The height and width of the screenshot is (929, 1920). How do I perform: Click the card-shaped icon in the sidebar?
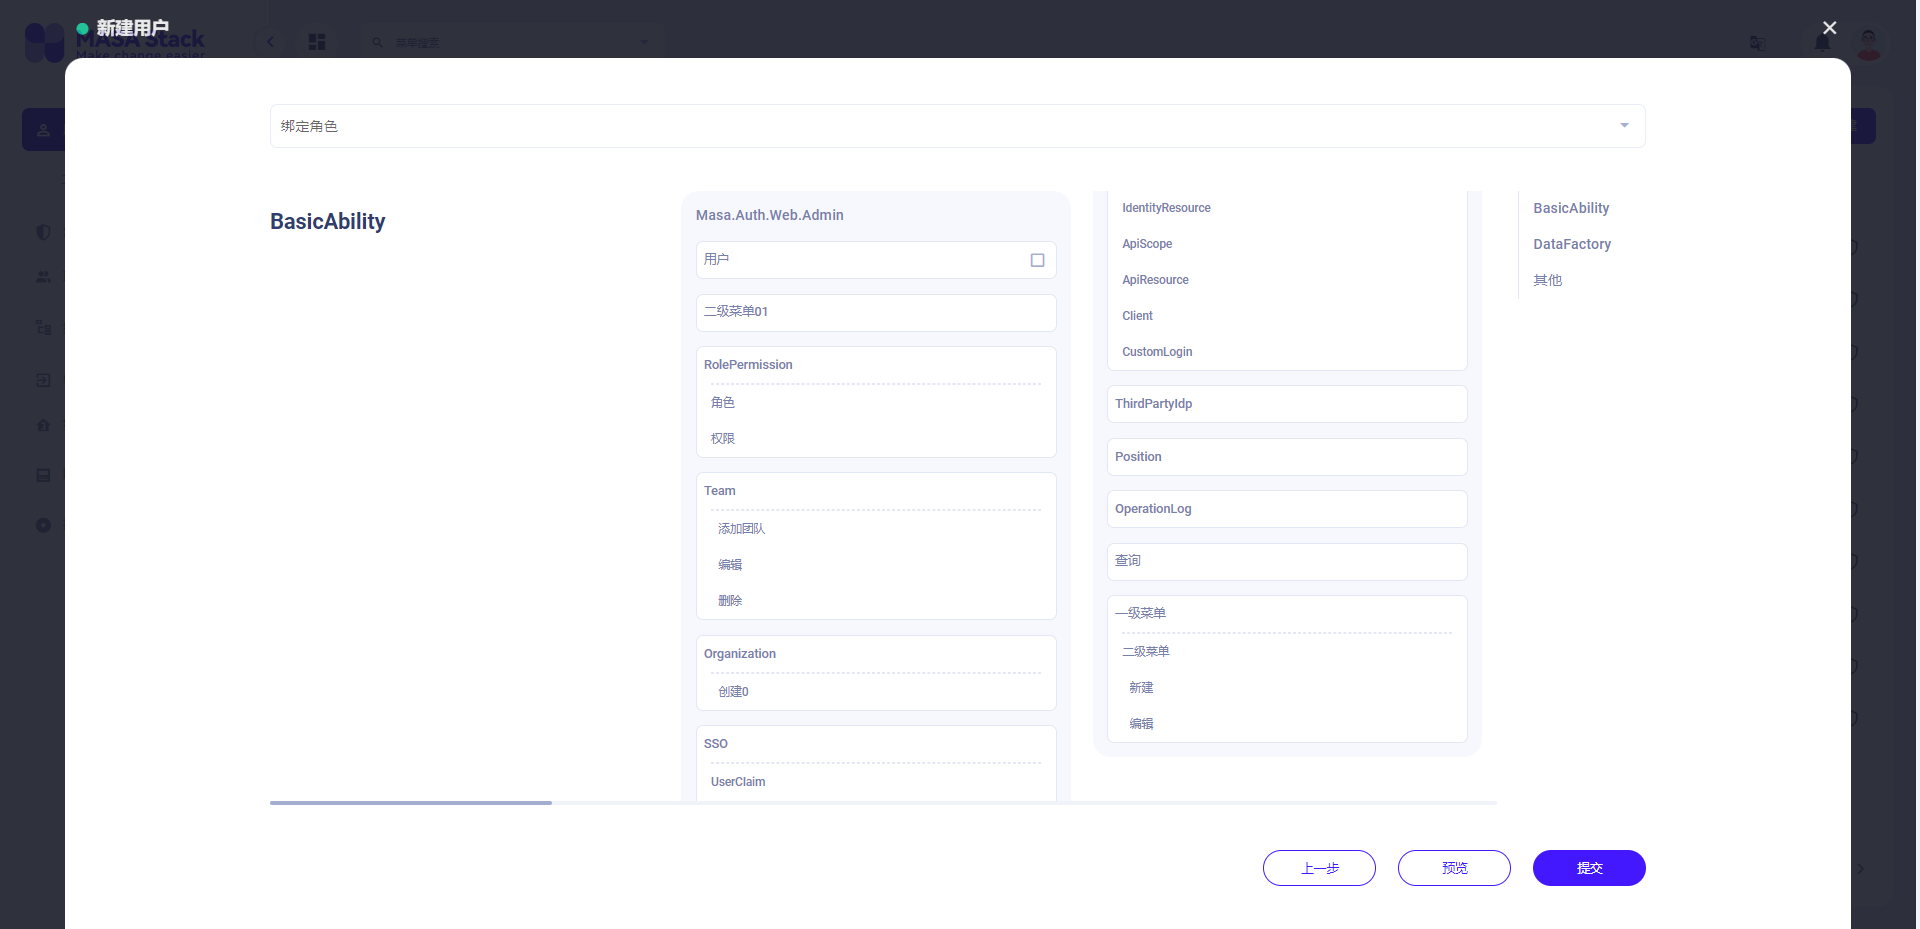43,475
